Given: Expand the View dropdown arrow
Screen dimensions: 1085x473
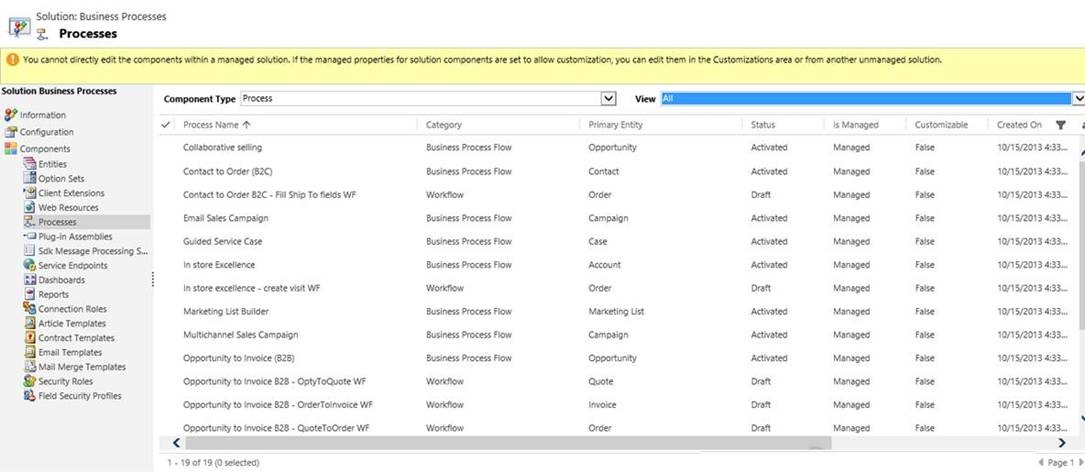Looking at the screenshot, I should point(1079,99).
